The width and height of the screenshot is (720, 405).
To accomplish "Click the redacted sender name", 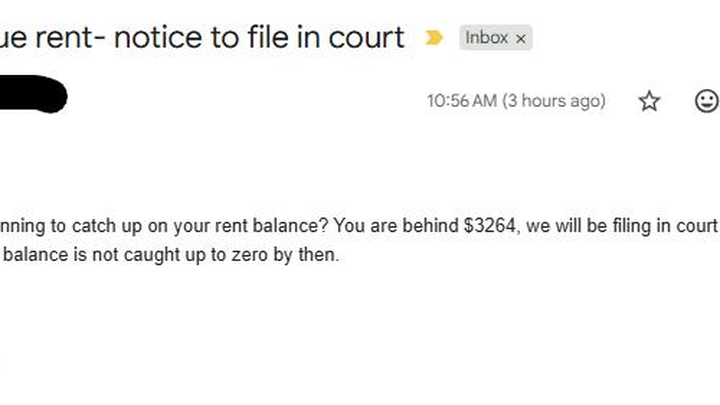I will pyautogui.click(x=30, y=97).
